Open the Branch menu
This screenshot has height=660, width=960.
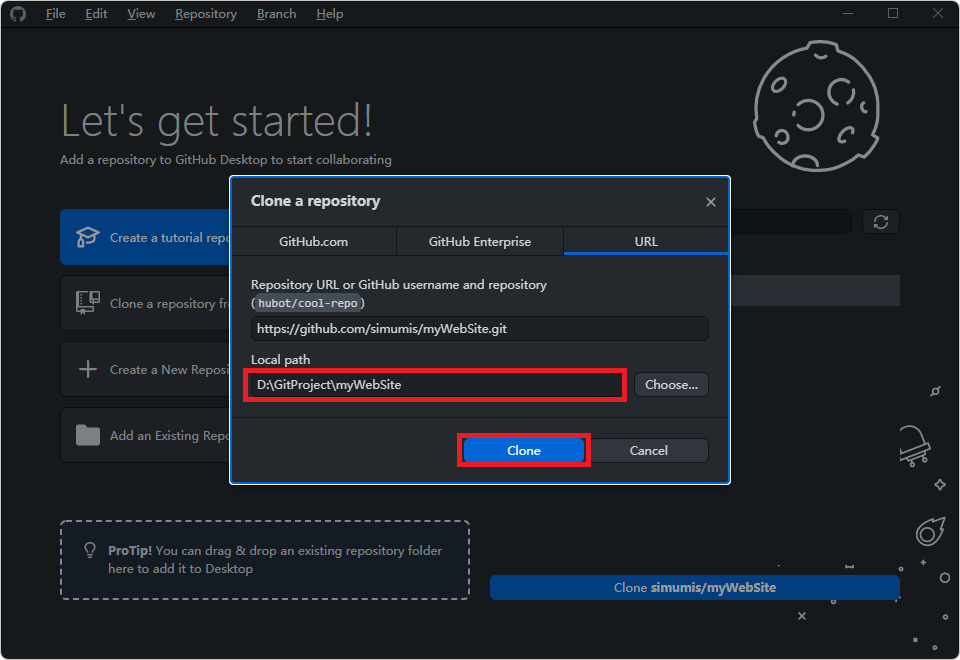pyautogui.click(x=276, y=14)
